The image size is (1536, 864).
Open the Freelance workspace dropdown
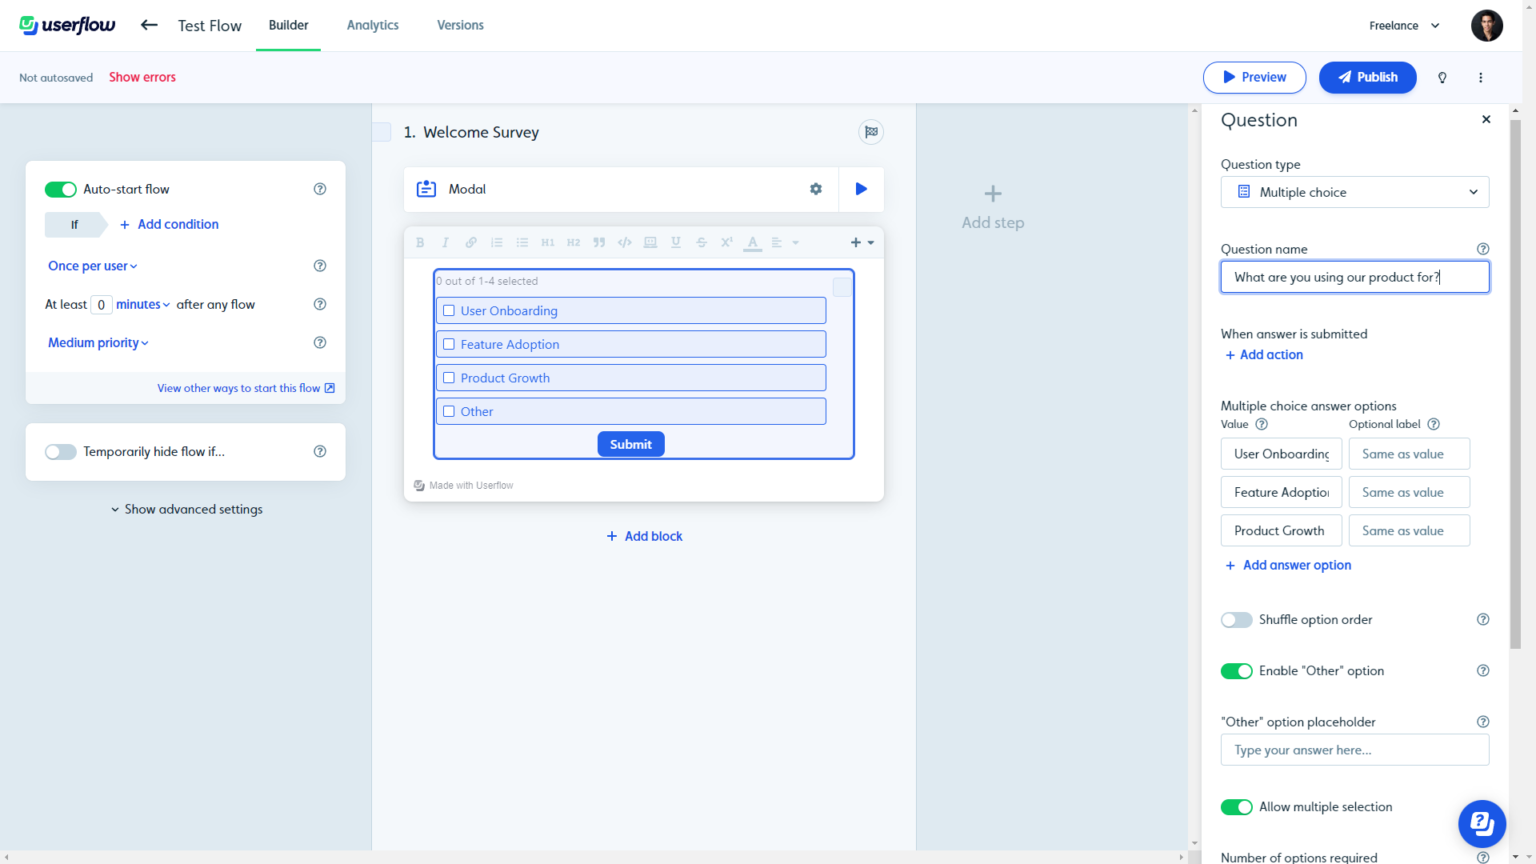(1402, 25)
